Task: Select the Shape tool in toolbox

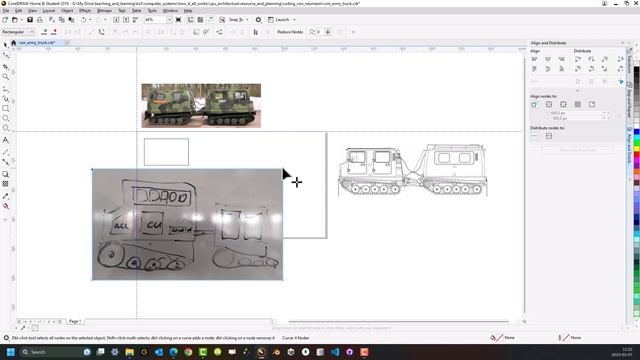Action: click(x=6, y=55)
